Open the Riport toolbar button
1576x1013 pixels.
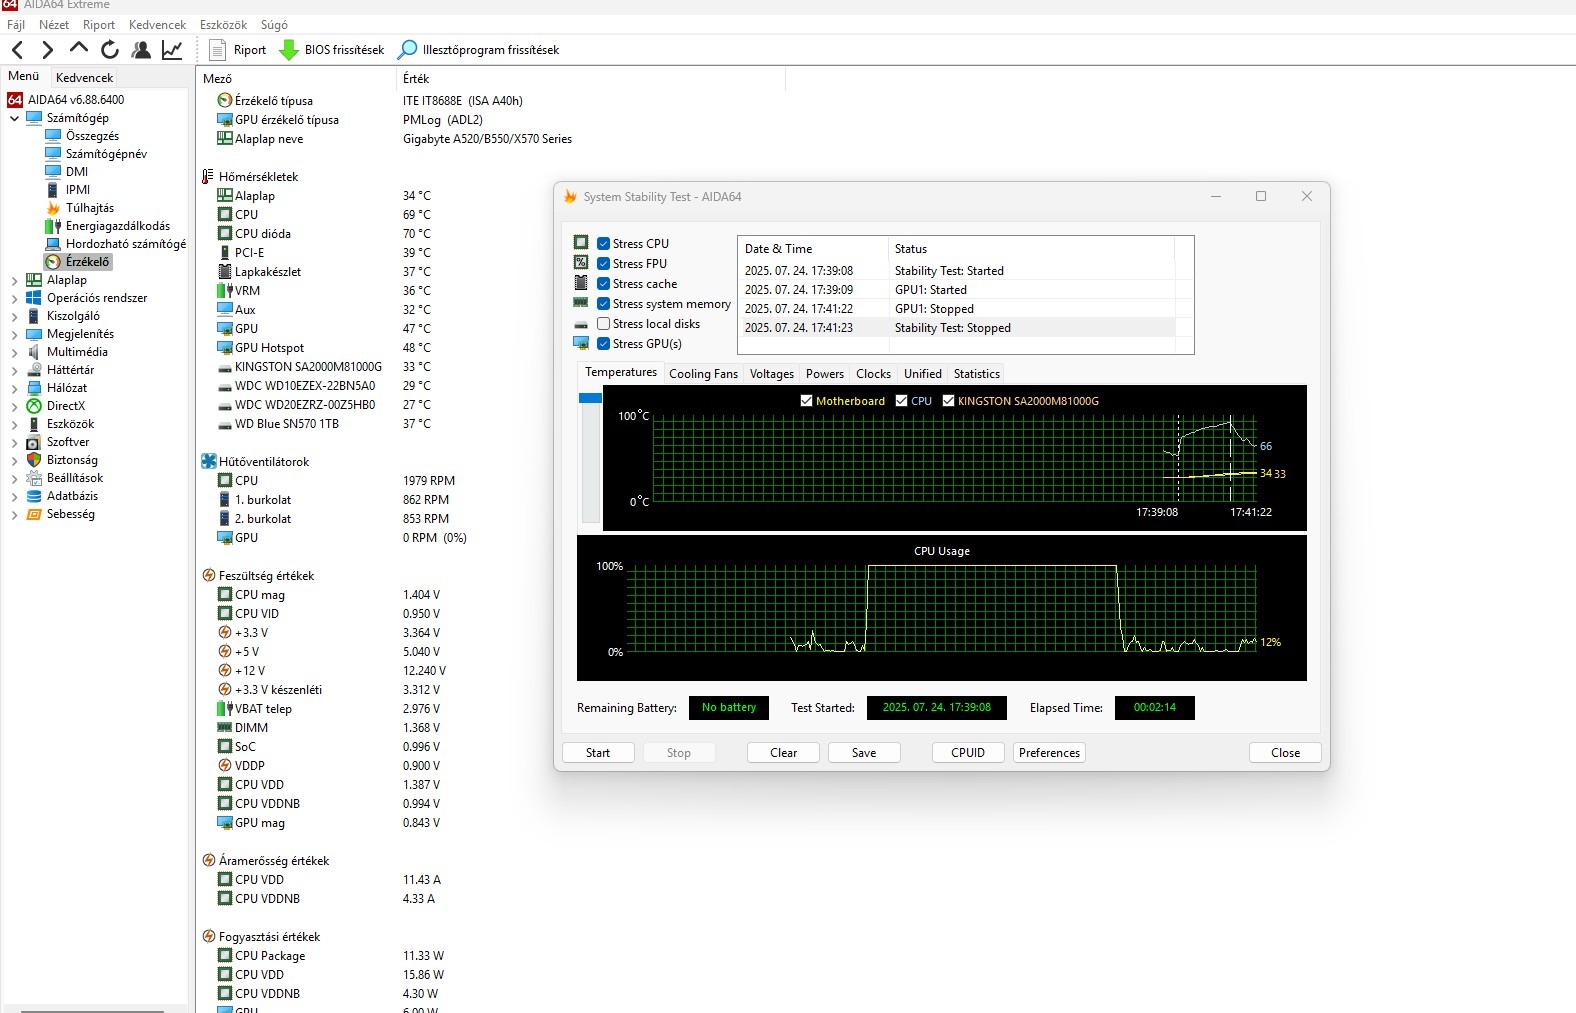[238, 50]
